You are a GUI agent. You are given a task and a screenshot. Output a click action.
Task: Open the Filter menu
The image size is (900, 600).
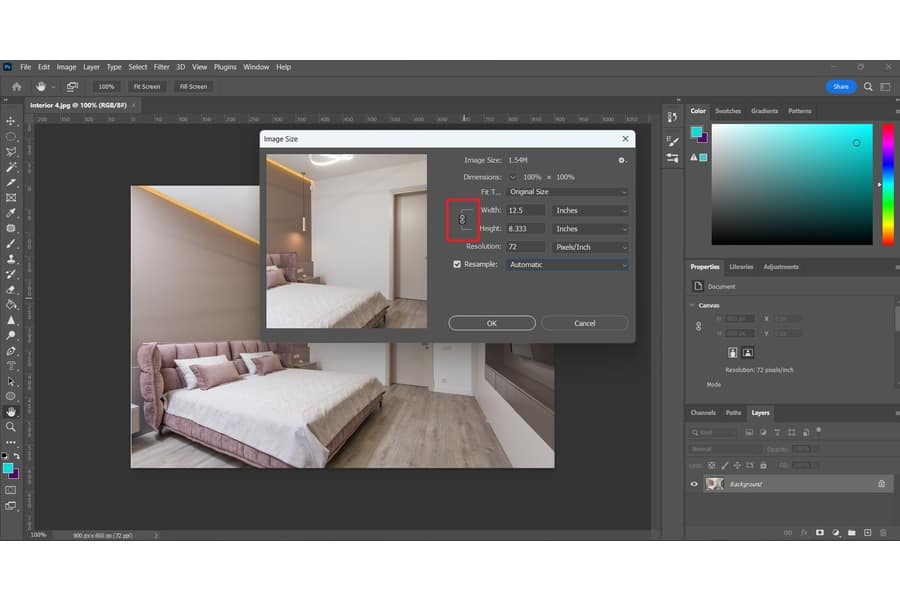point(161,67)
